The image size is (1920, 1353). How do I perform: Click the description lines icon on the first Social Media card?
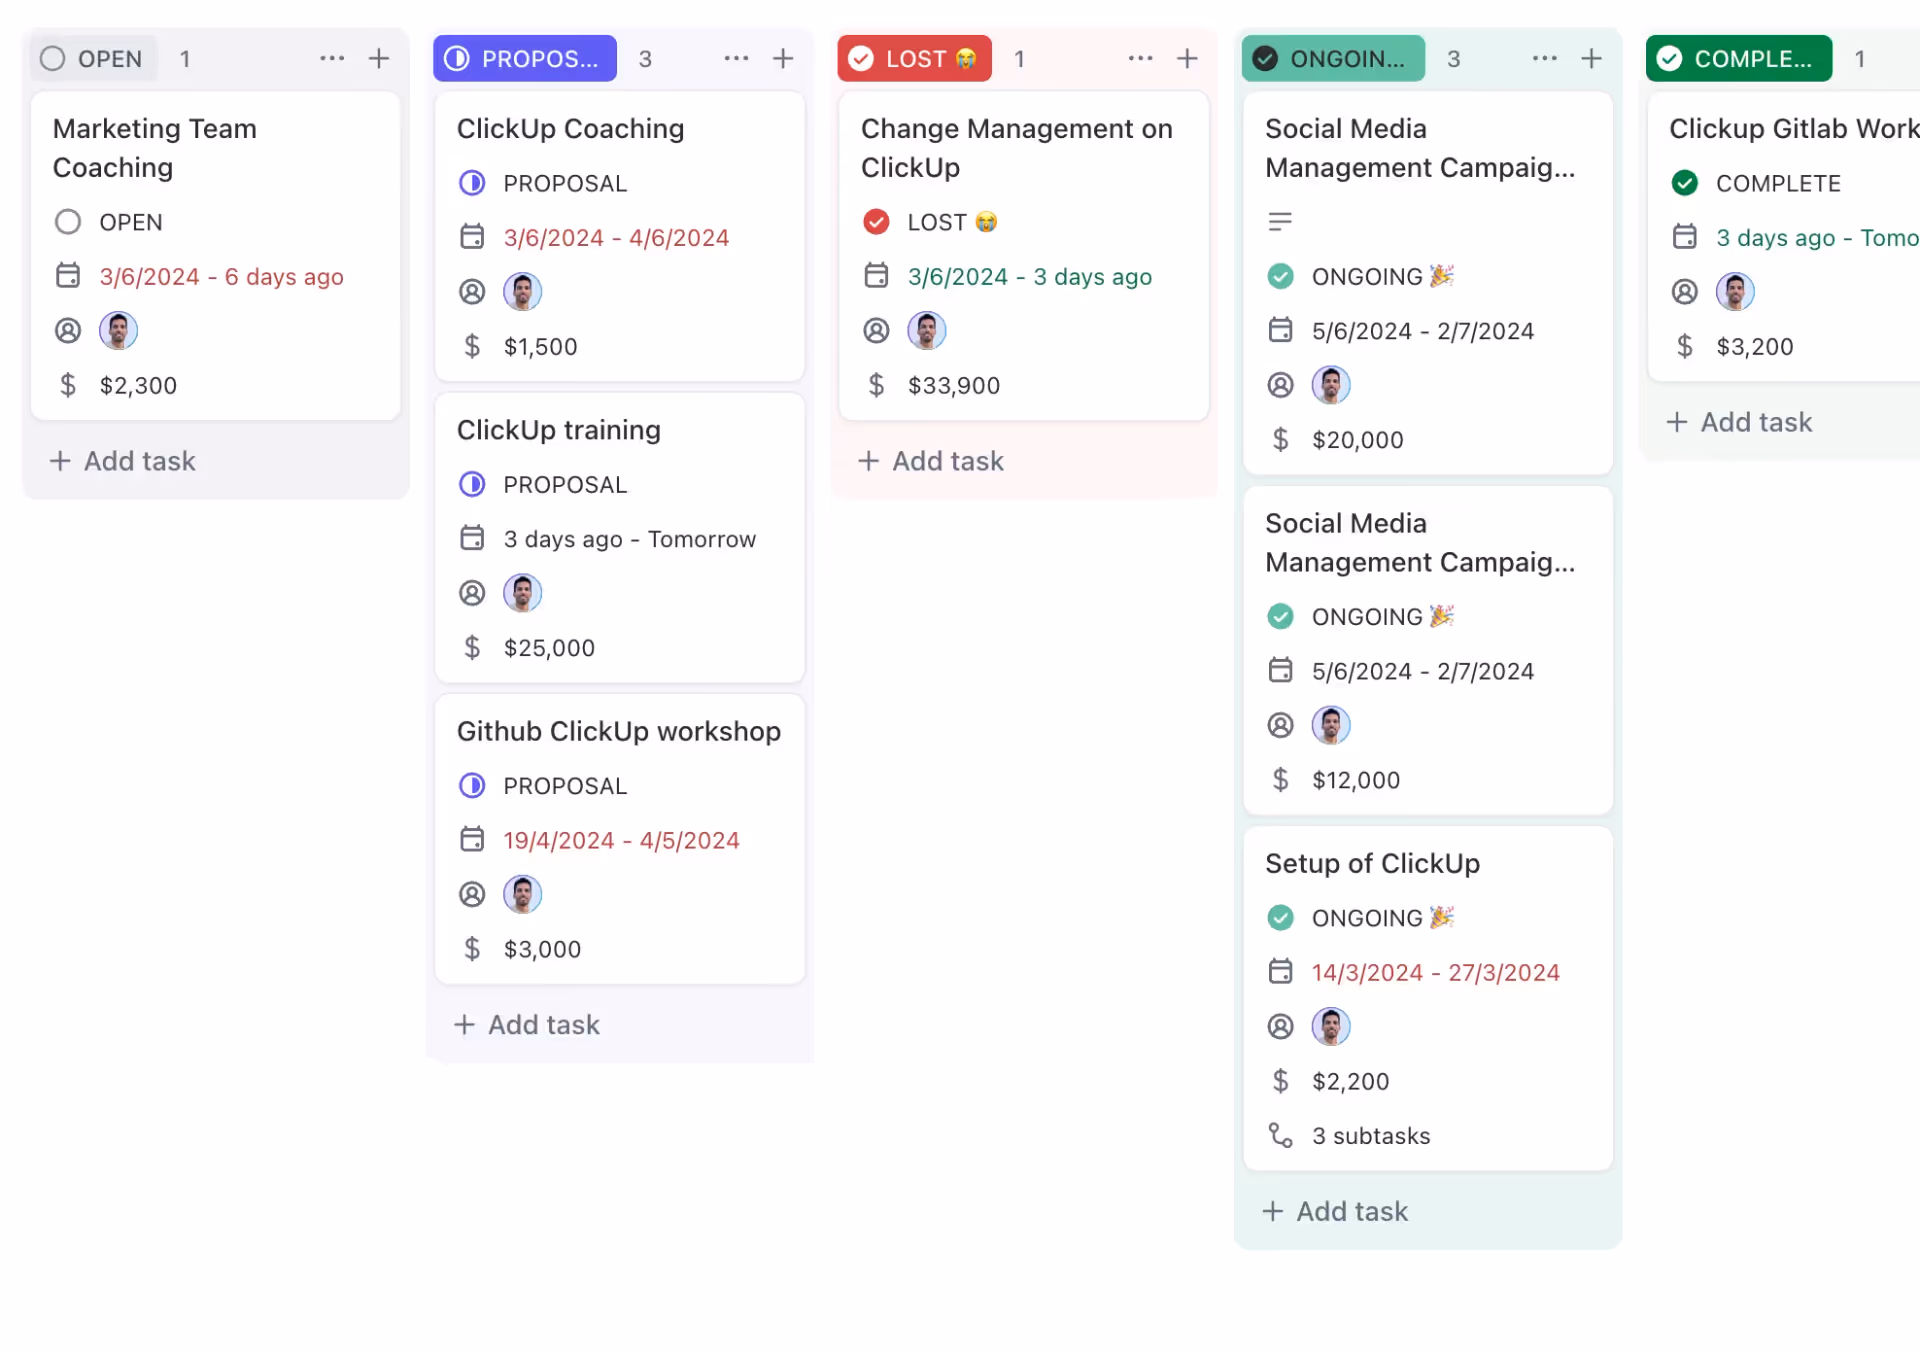pyautogui.click(x=1280, y=221)
